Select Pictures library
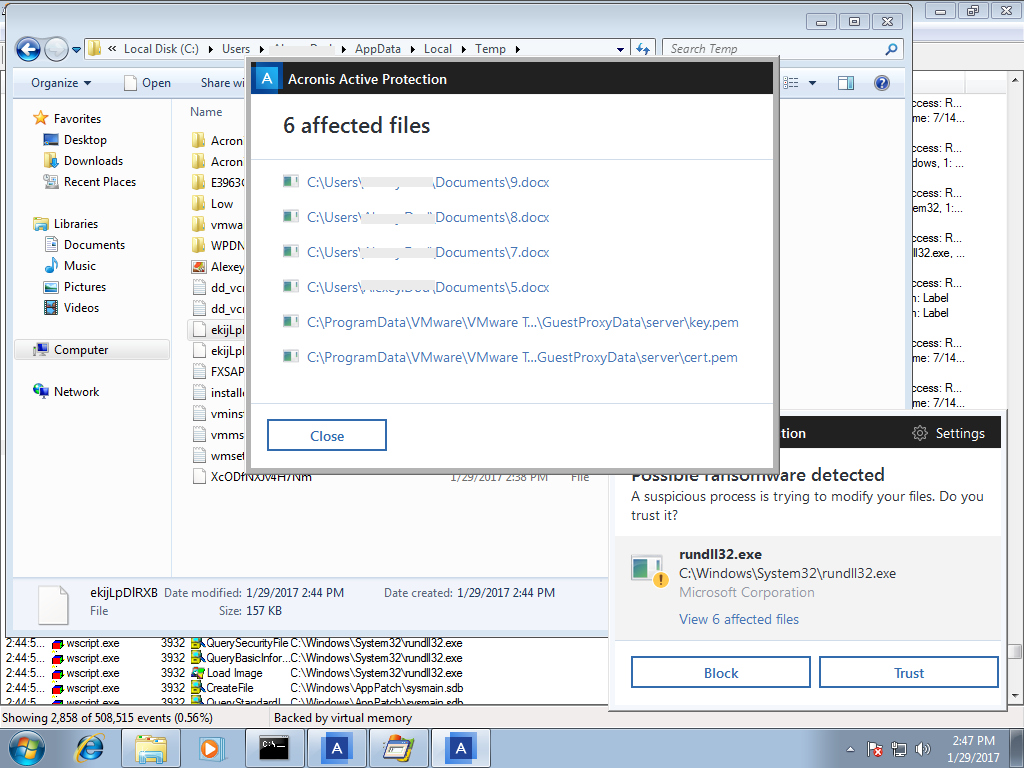The width and height of the screenshot is (1024, 768). [74, 287]
